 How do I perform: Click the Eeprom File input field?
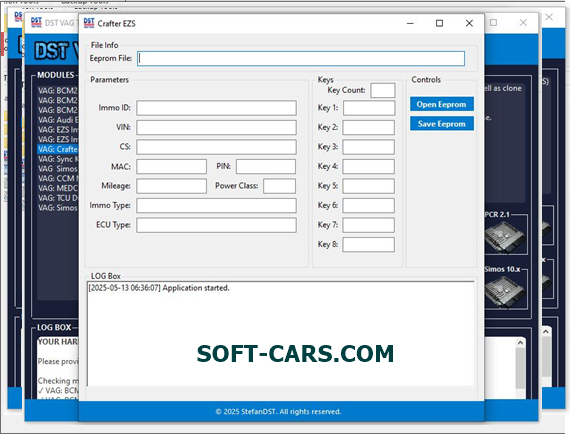pyautogui.click(x=301, y=59)
